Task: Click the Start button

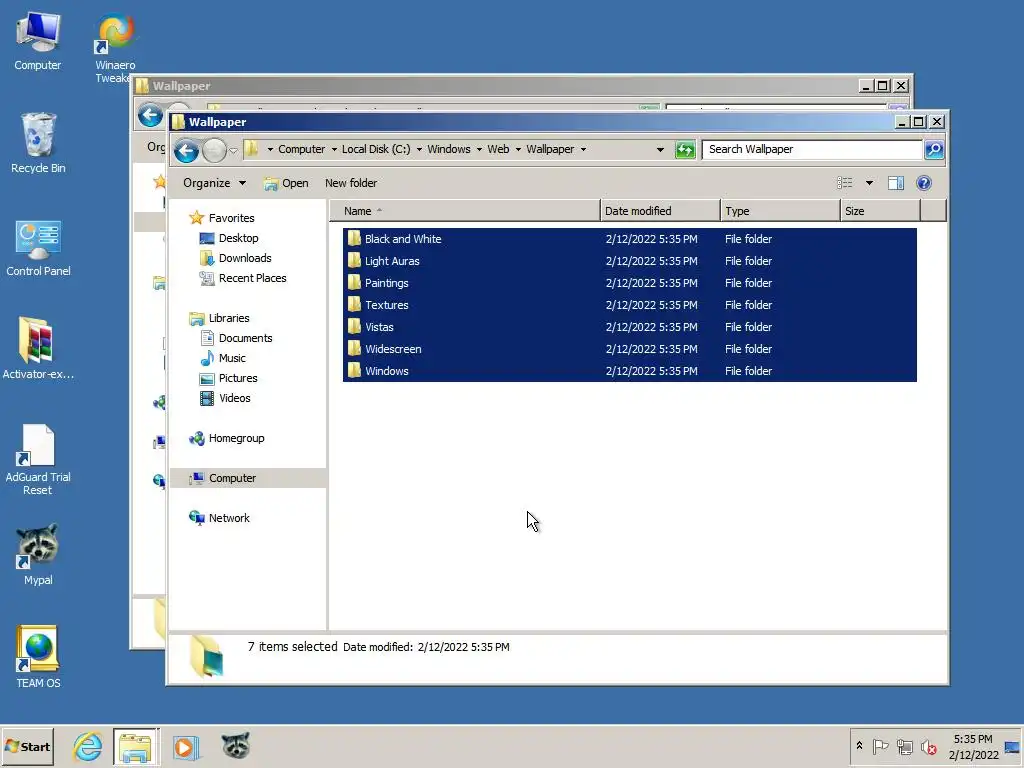Action: click(x=27, y=746)
